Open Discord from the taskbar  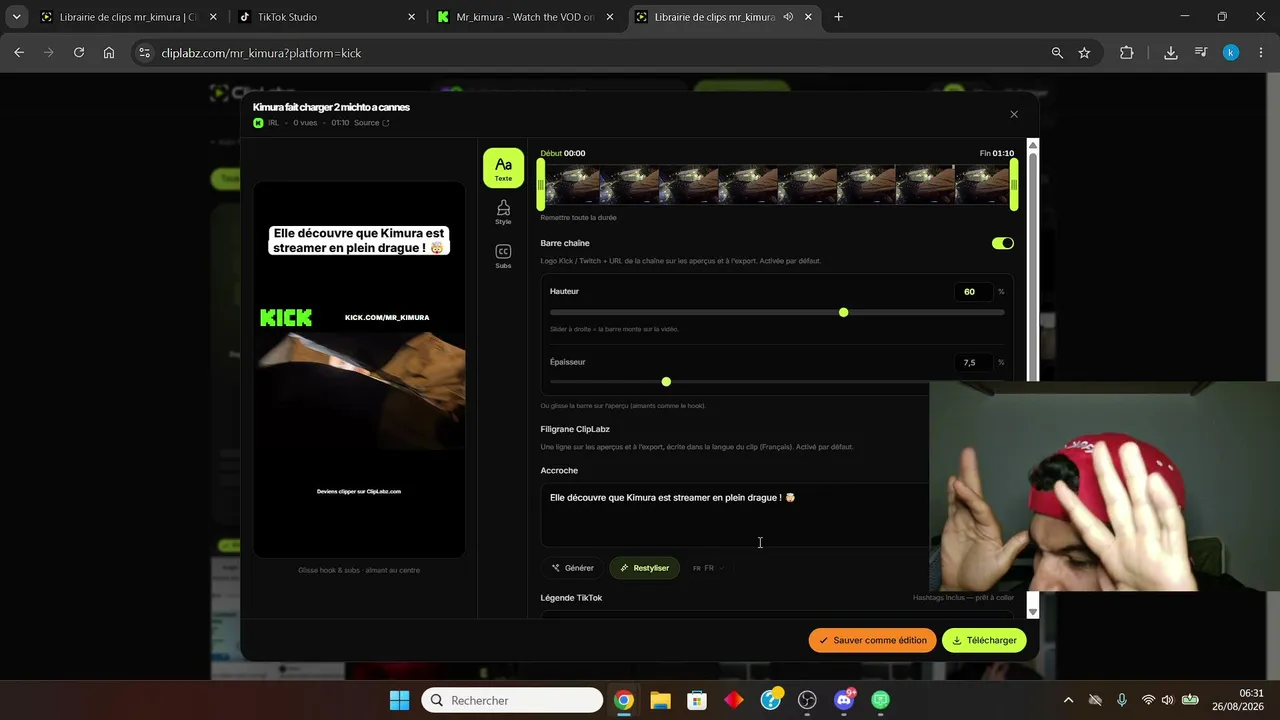pyautogui.click(x=844, y=700)
